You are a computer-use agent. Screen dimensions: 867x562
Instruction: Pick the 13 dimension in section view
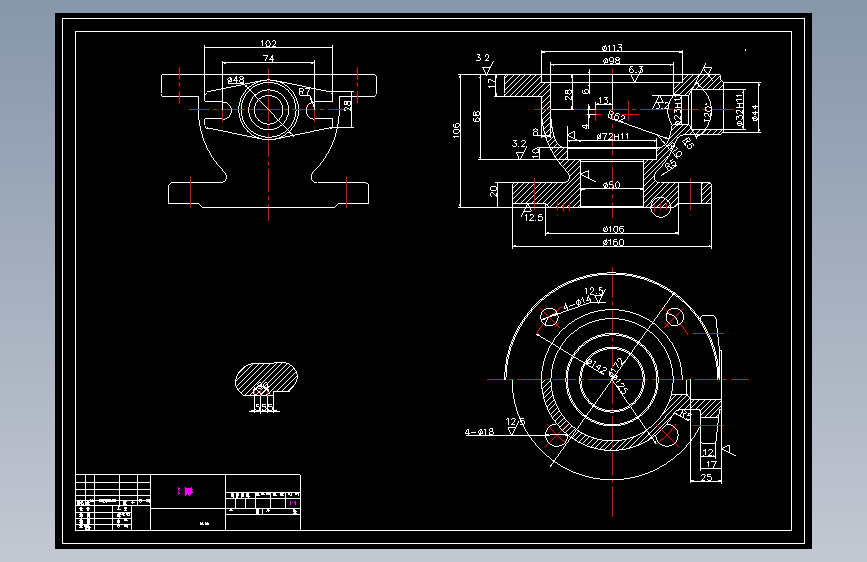[x=603, y=101]
